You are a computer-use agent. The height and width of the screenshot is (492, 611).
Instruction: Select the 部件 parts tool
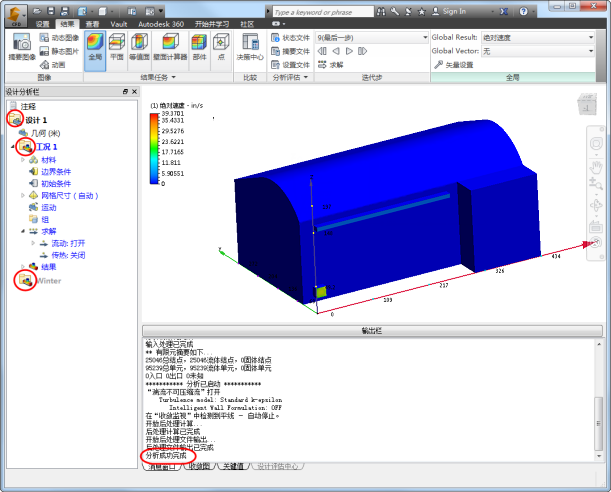pyautogui.click(x=199, y=48)
